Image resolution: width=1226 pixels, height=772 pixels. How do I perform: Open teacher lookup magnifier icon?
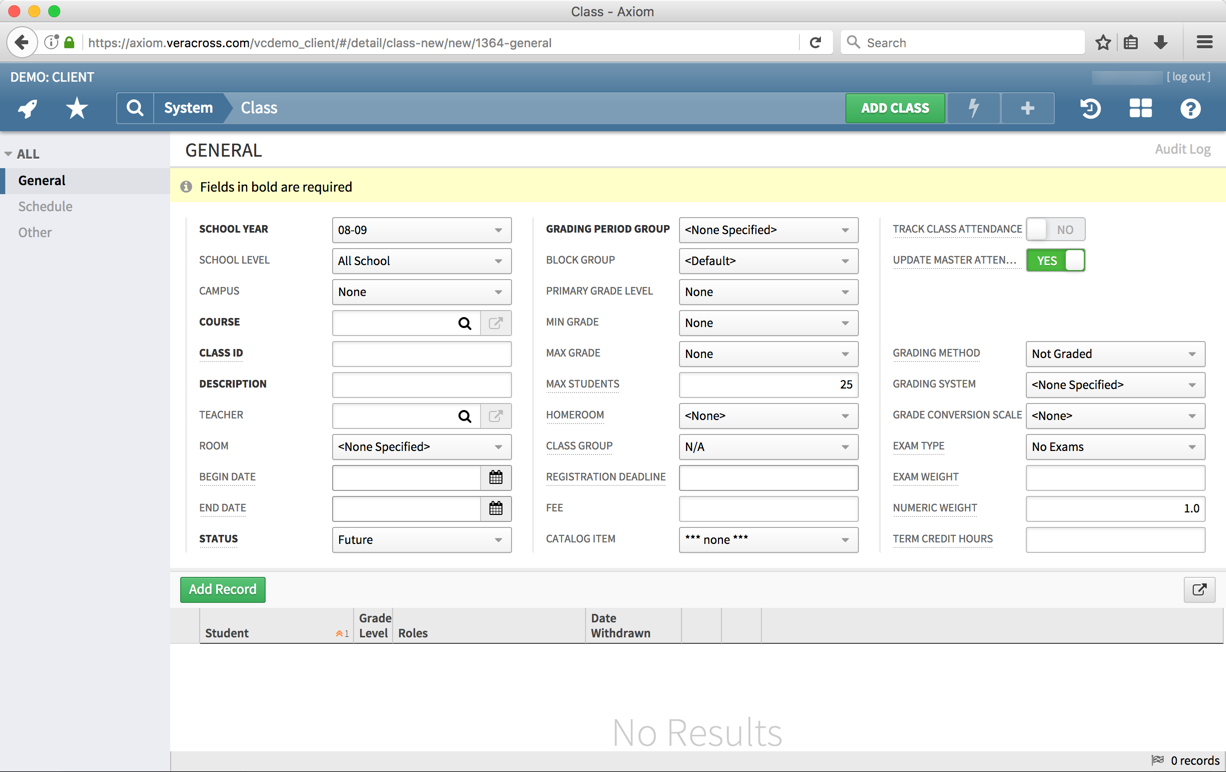[x=465, y=416]
